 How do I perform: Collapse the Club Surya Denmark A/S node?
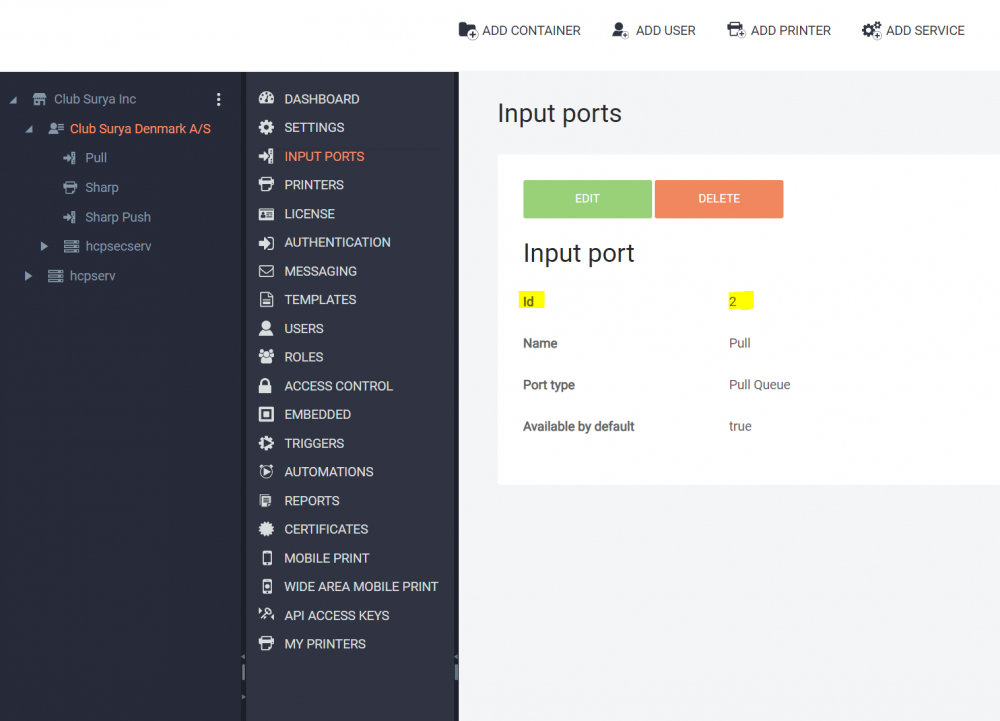tap(29, 129)
